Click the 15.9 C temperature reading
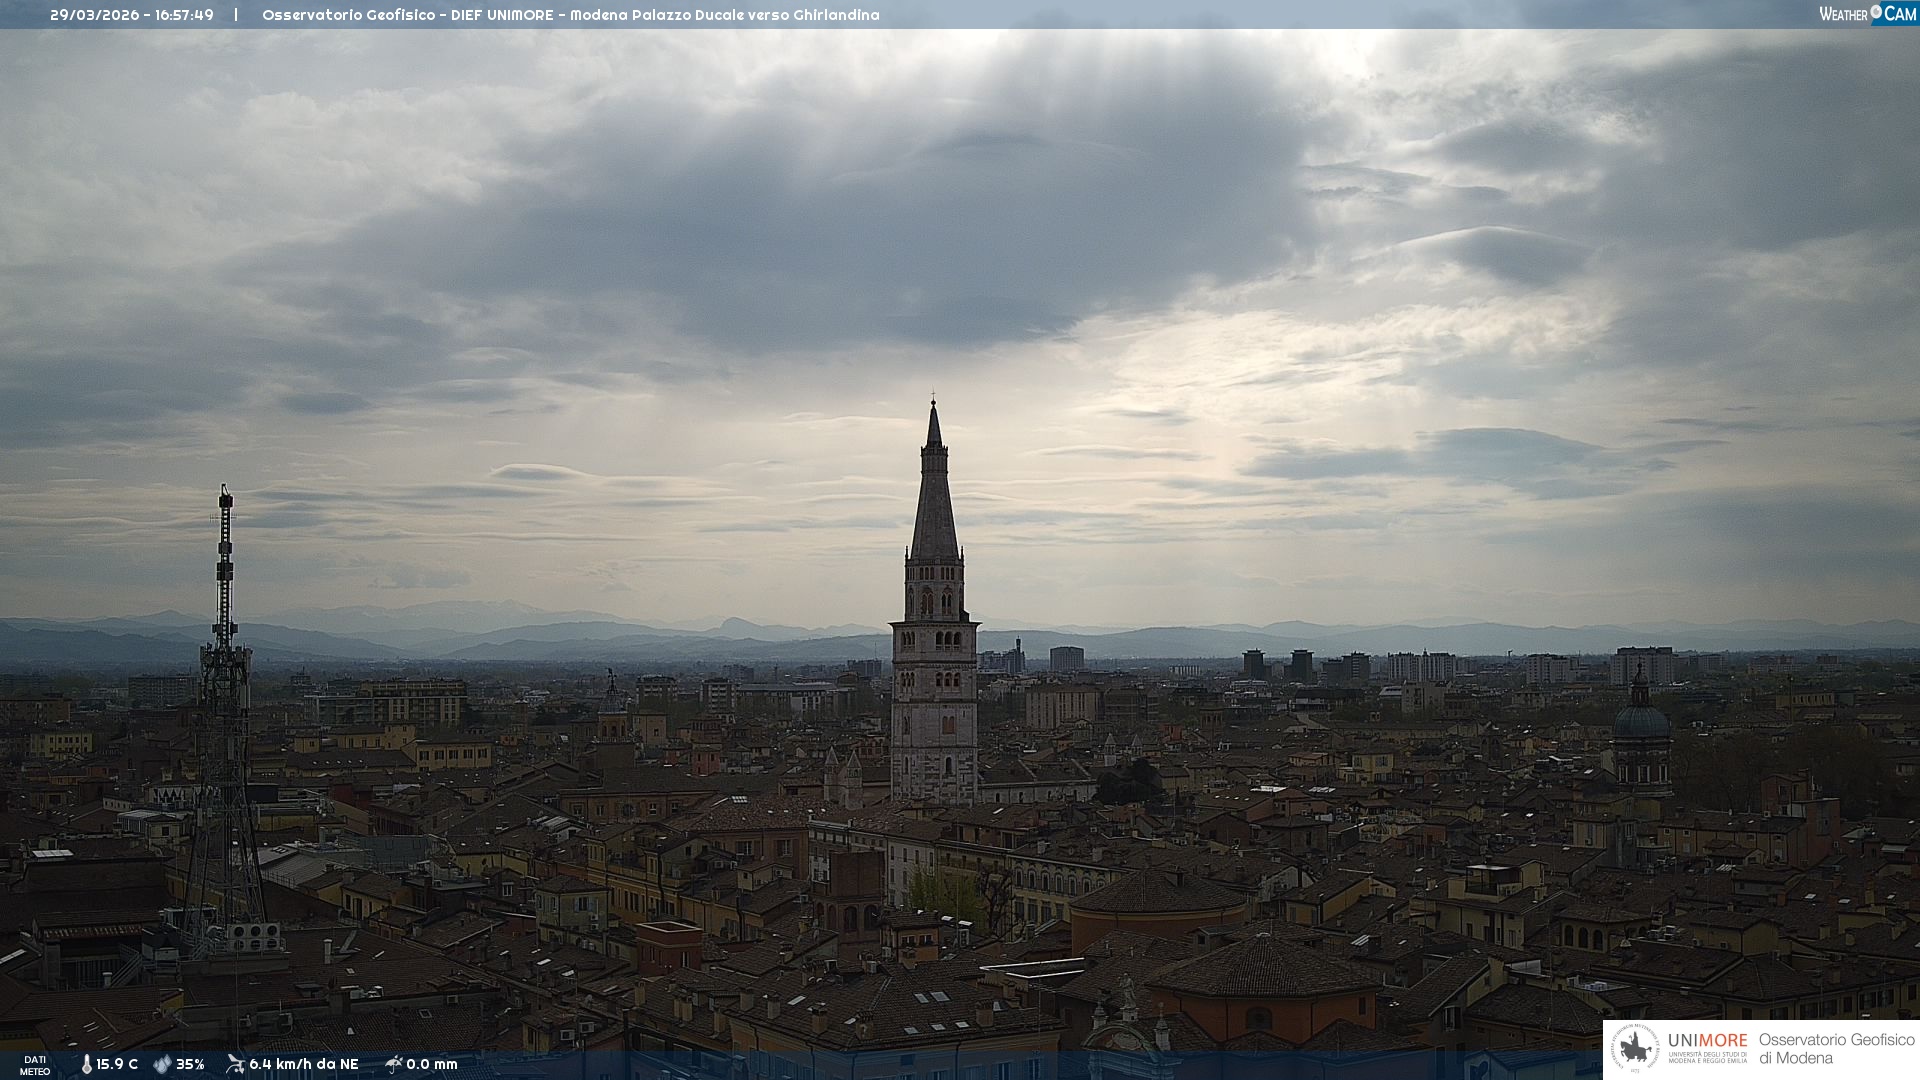Image resolution: width=1920 pixels, height=1080 pixels. [x=117, y=1064]
